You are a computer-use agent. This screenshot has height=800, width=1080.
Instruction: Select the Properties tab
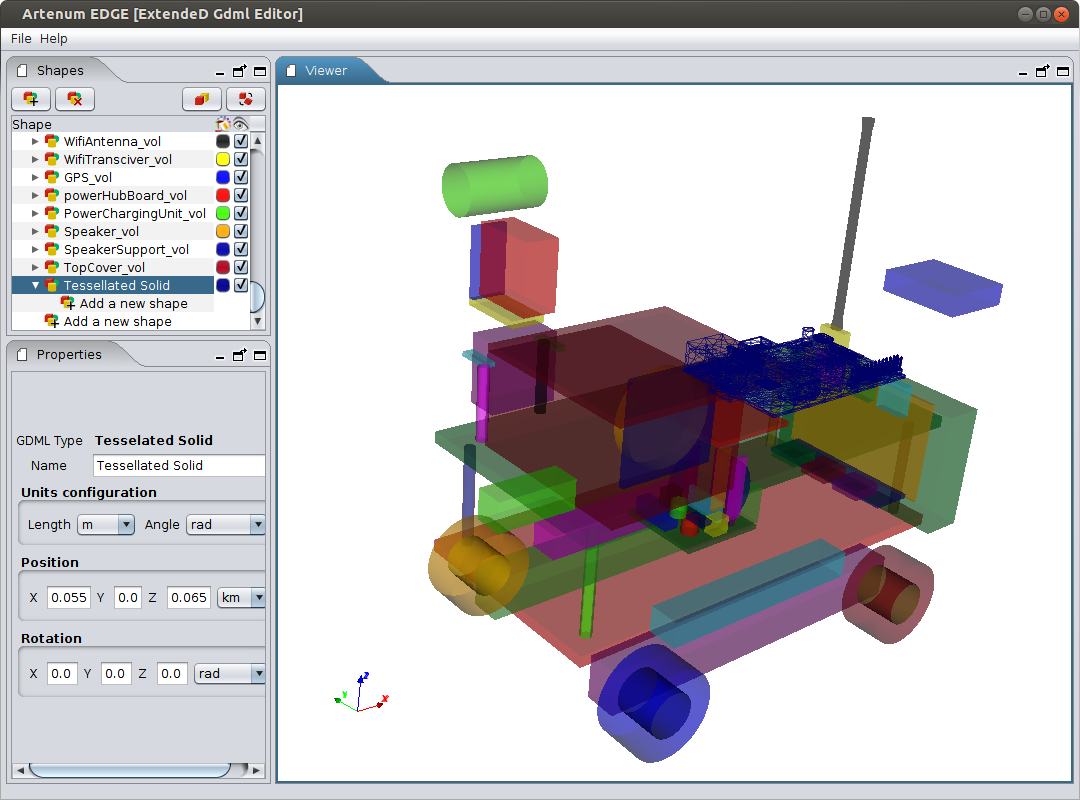point(69,354)
